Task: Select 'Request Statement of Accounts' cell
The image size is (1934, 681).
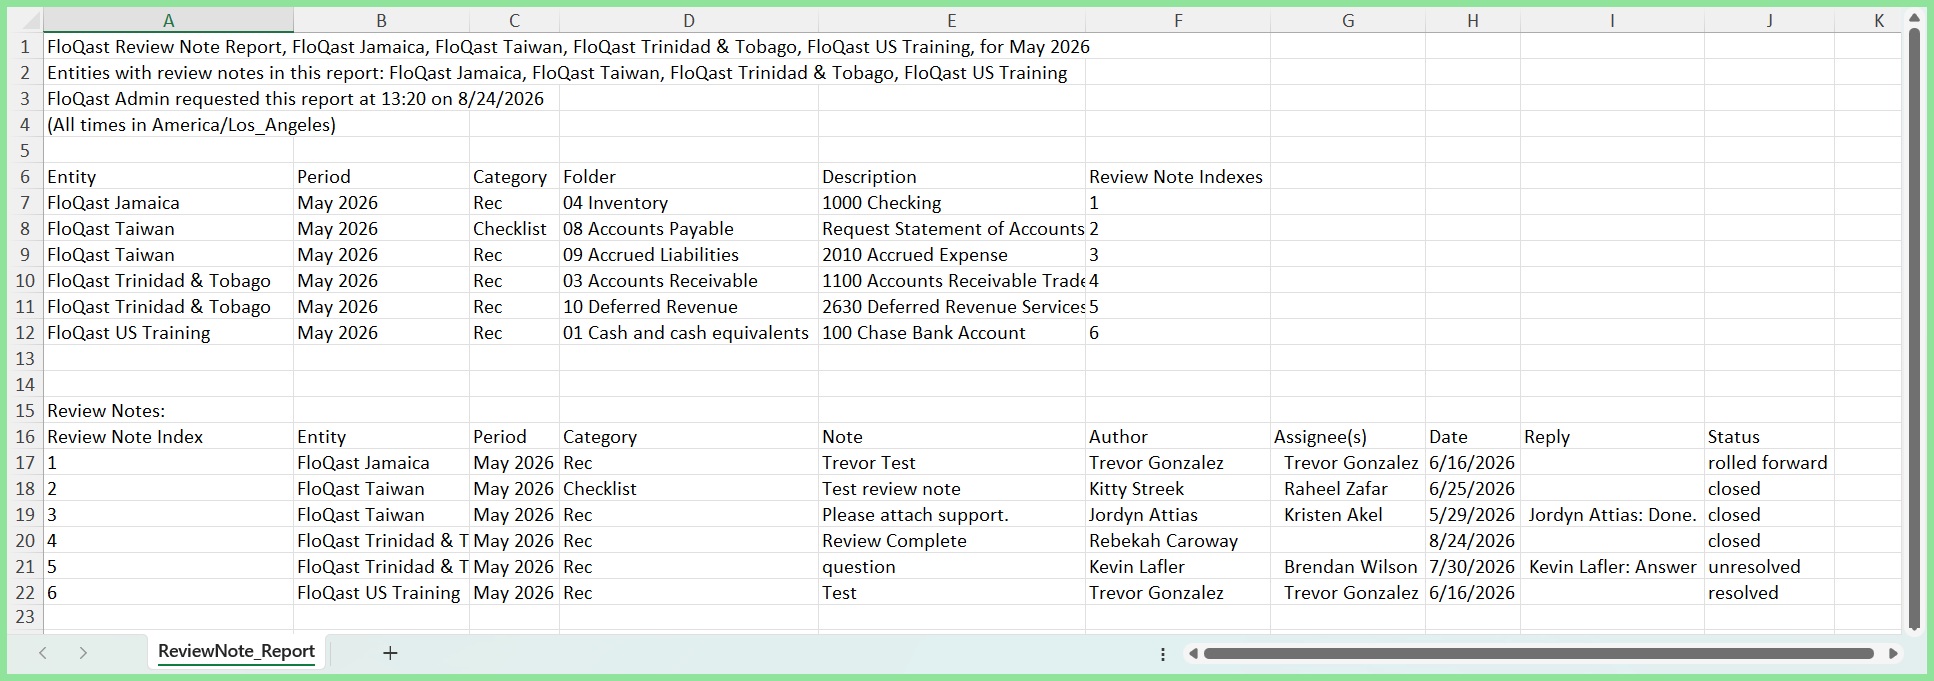Action: coord(951,229)
